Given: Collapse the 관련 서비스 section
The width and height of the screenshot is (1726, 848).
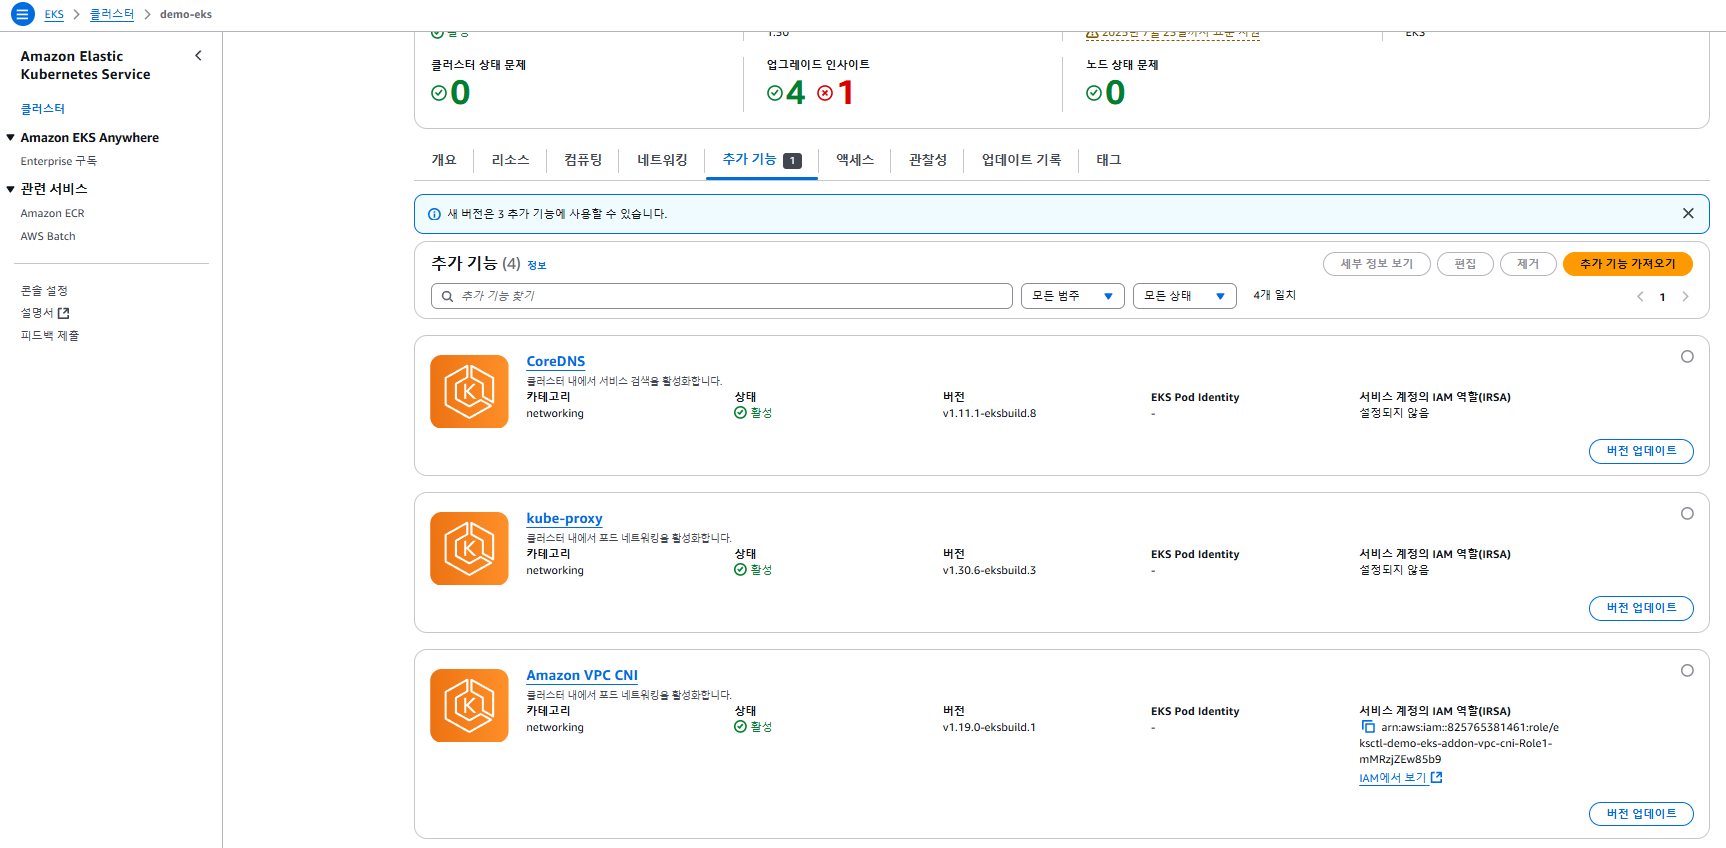Looking at the screenshot, I should [x=10, y=188].
